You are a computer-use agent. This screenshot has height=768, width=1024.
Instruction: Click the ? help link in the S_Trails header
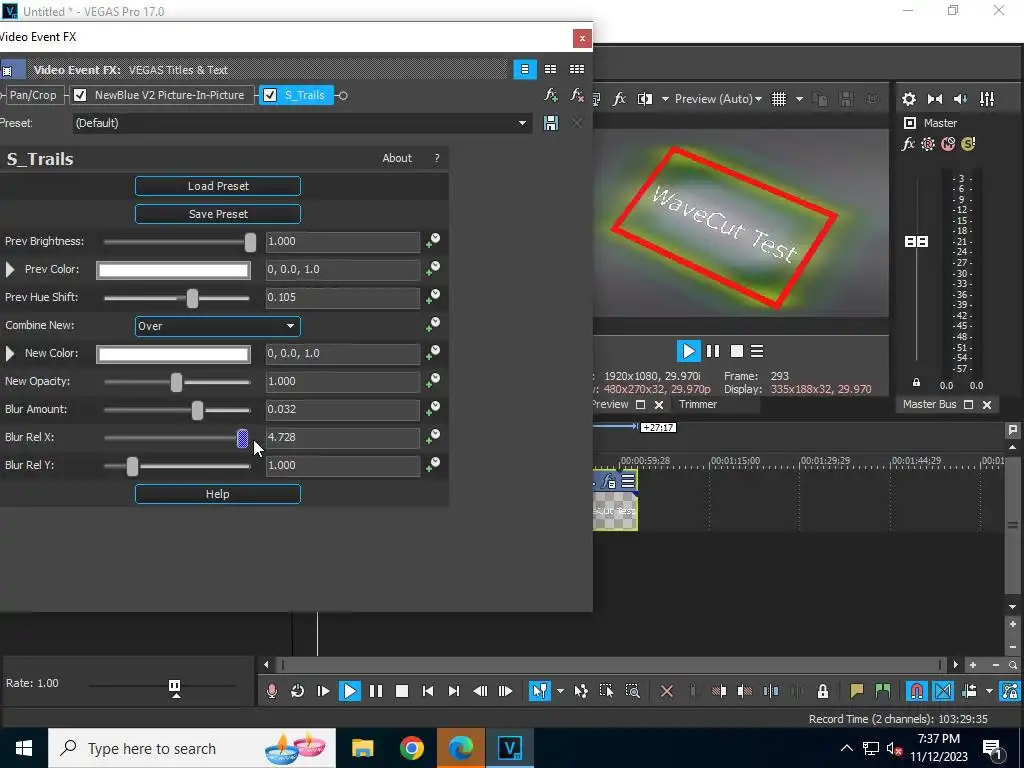tap(437, 158)
